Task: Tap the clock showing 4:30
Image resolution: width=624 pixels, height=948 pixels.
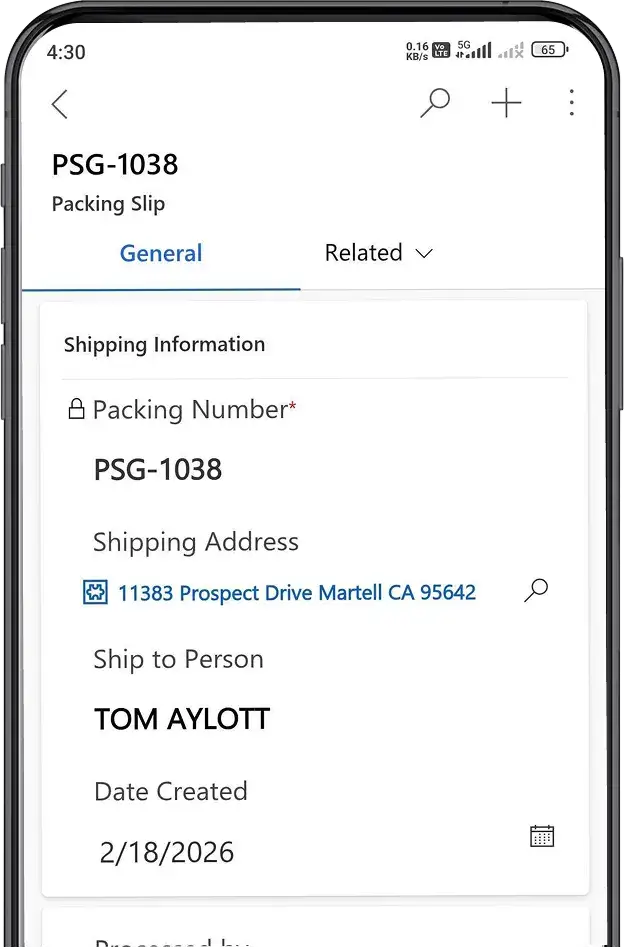Action: pyautogui.click(x=66, y=53)
